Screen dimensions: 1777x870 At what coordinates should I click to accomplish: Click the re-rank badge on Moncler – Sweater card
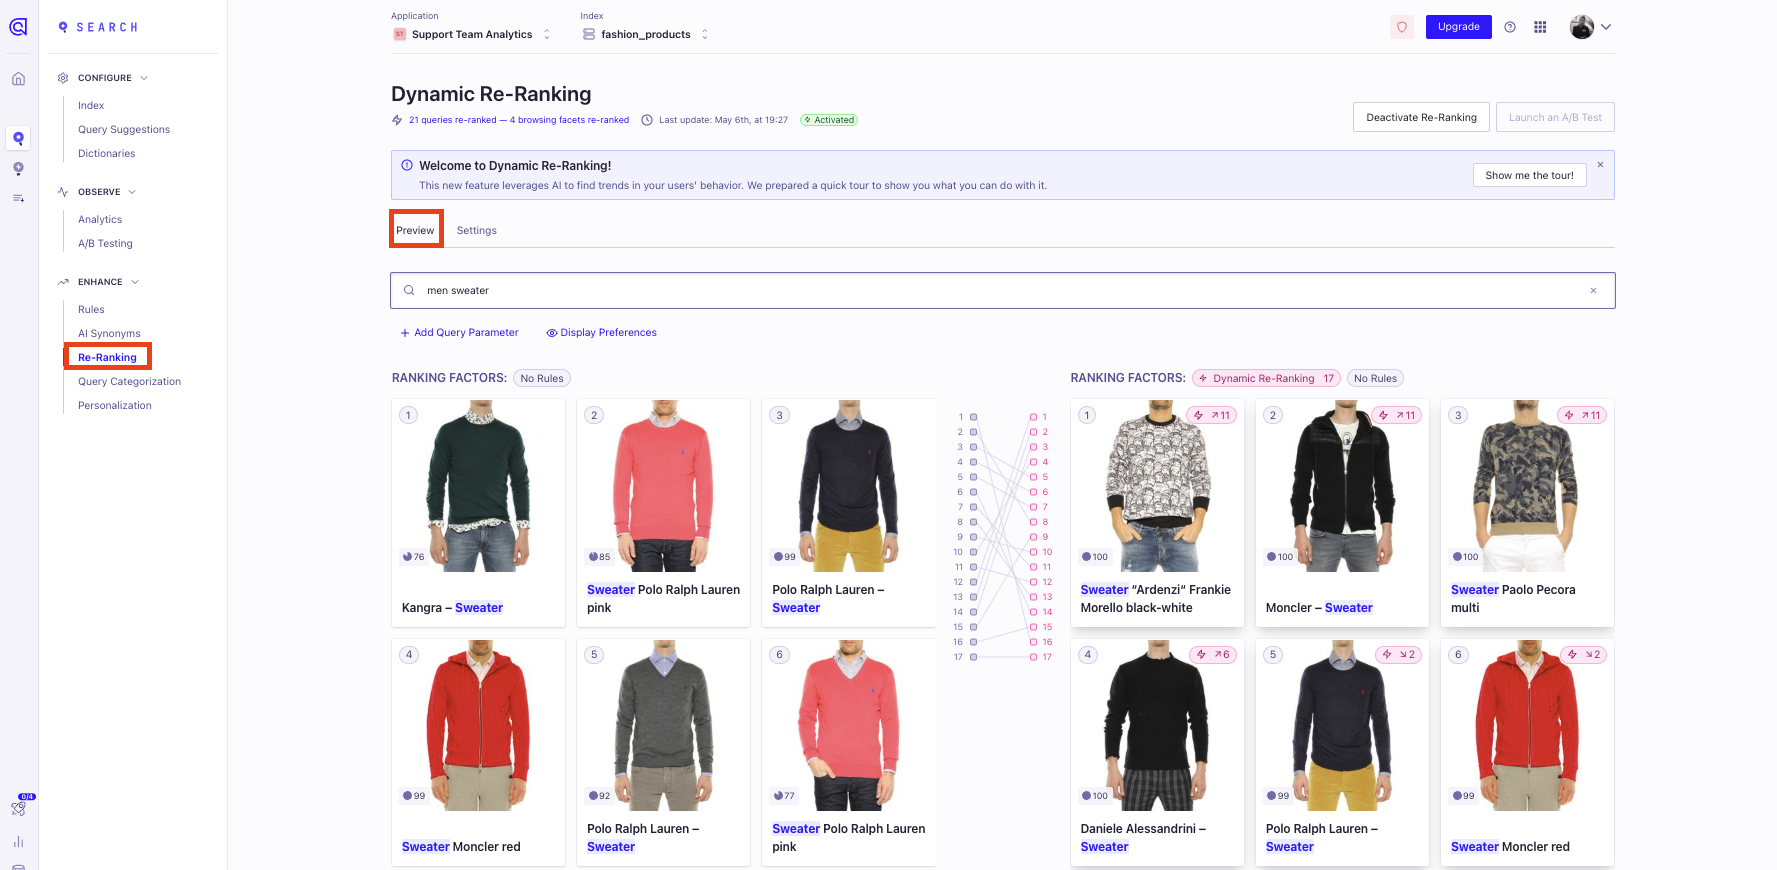coord(1396,415)
